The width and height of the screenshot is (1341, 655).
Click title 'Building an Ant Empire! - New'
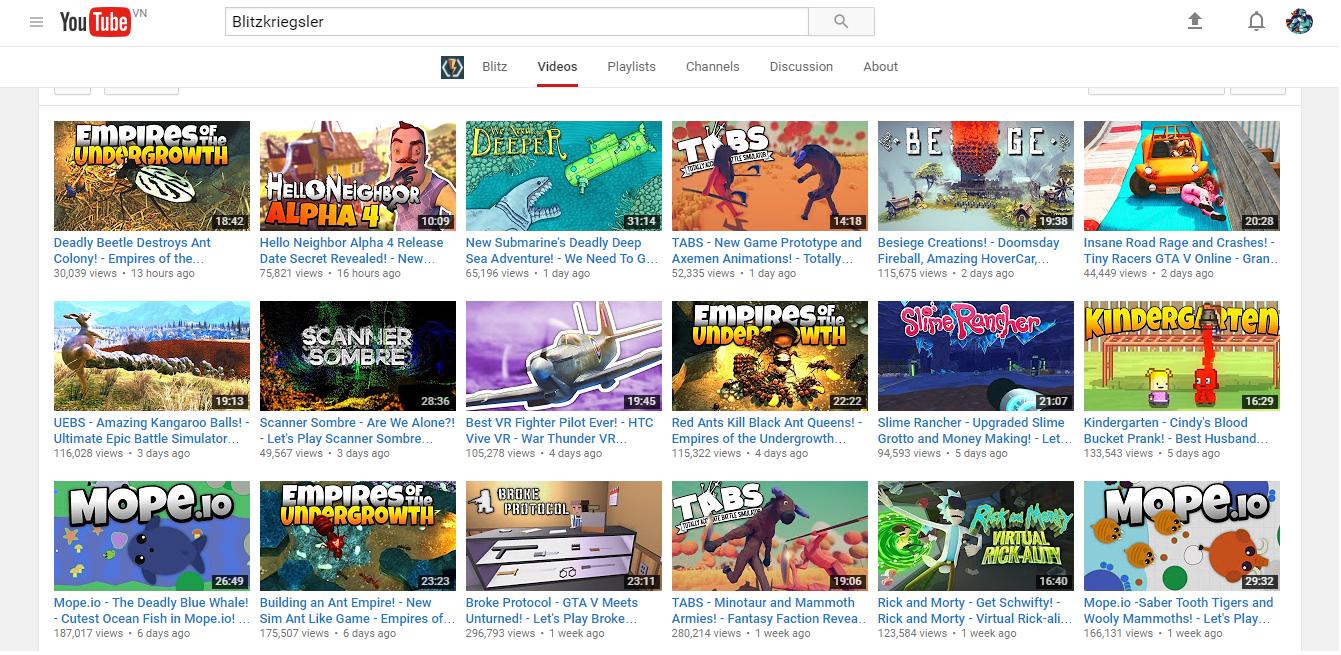(358, 610)
